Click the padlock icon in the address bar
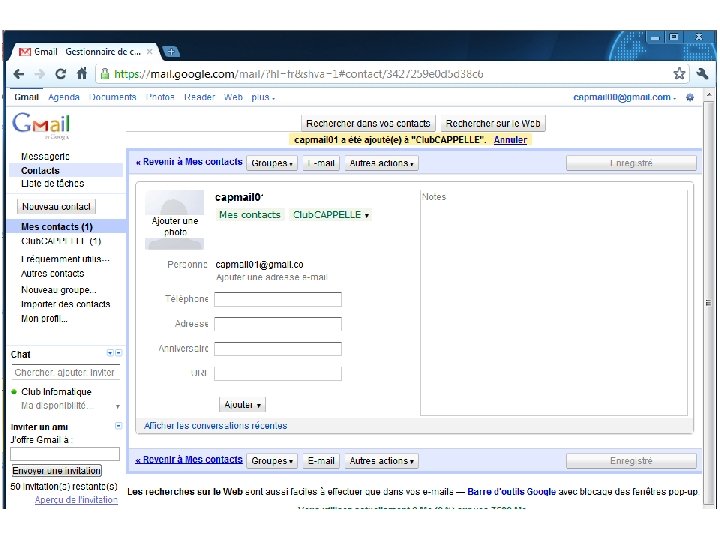The height and width of the screenshot is (540, 720). pyautogui.click(x=105, y=74)
